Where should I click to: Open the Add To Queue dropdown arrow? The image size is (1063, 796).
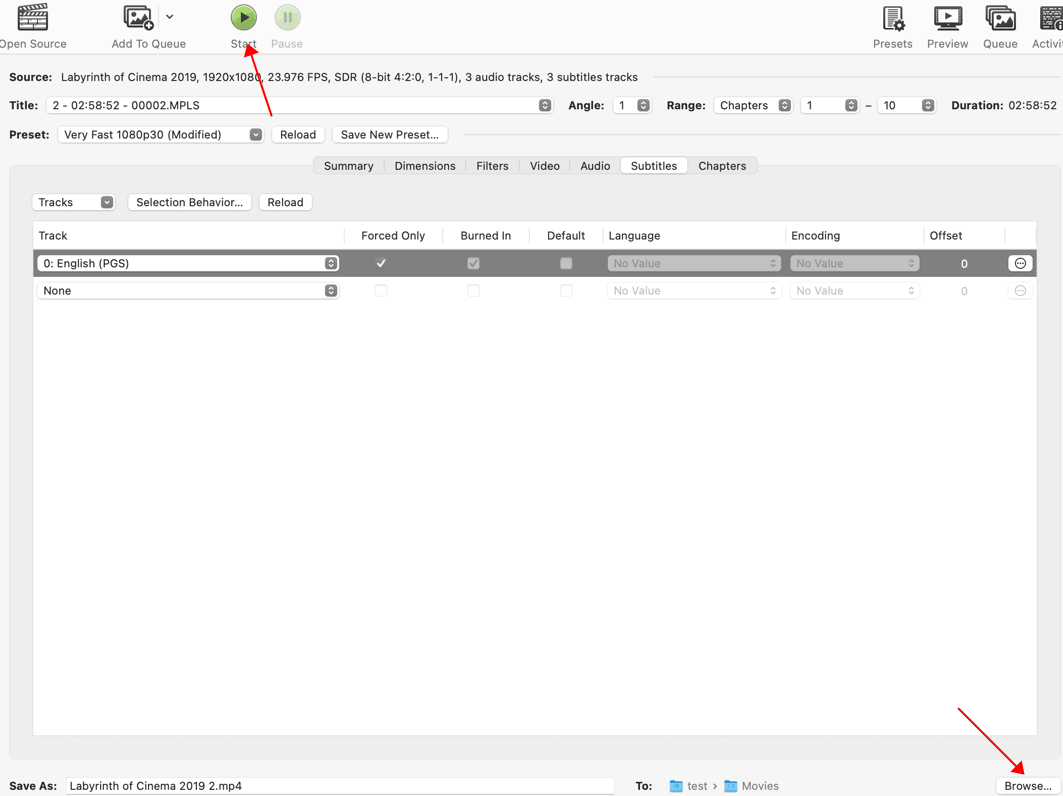170,17
